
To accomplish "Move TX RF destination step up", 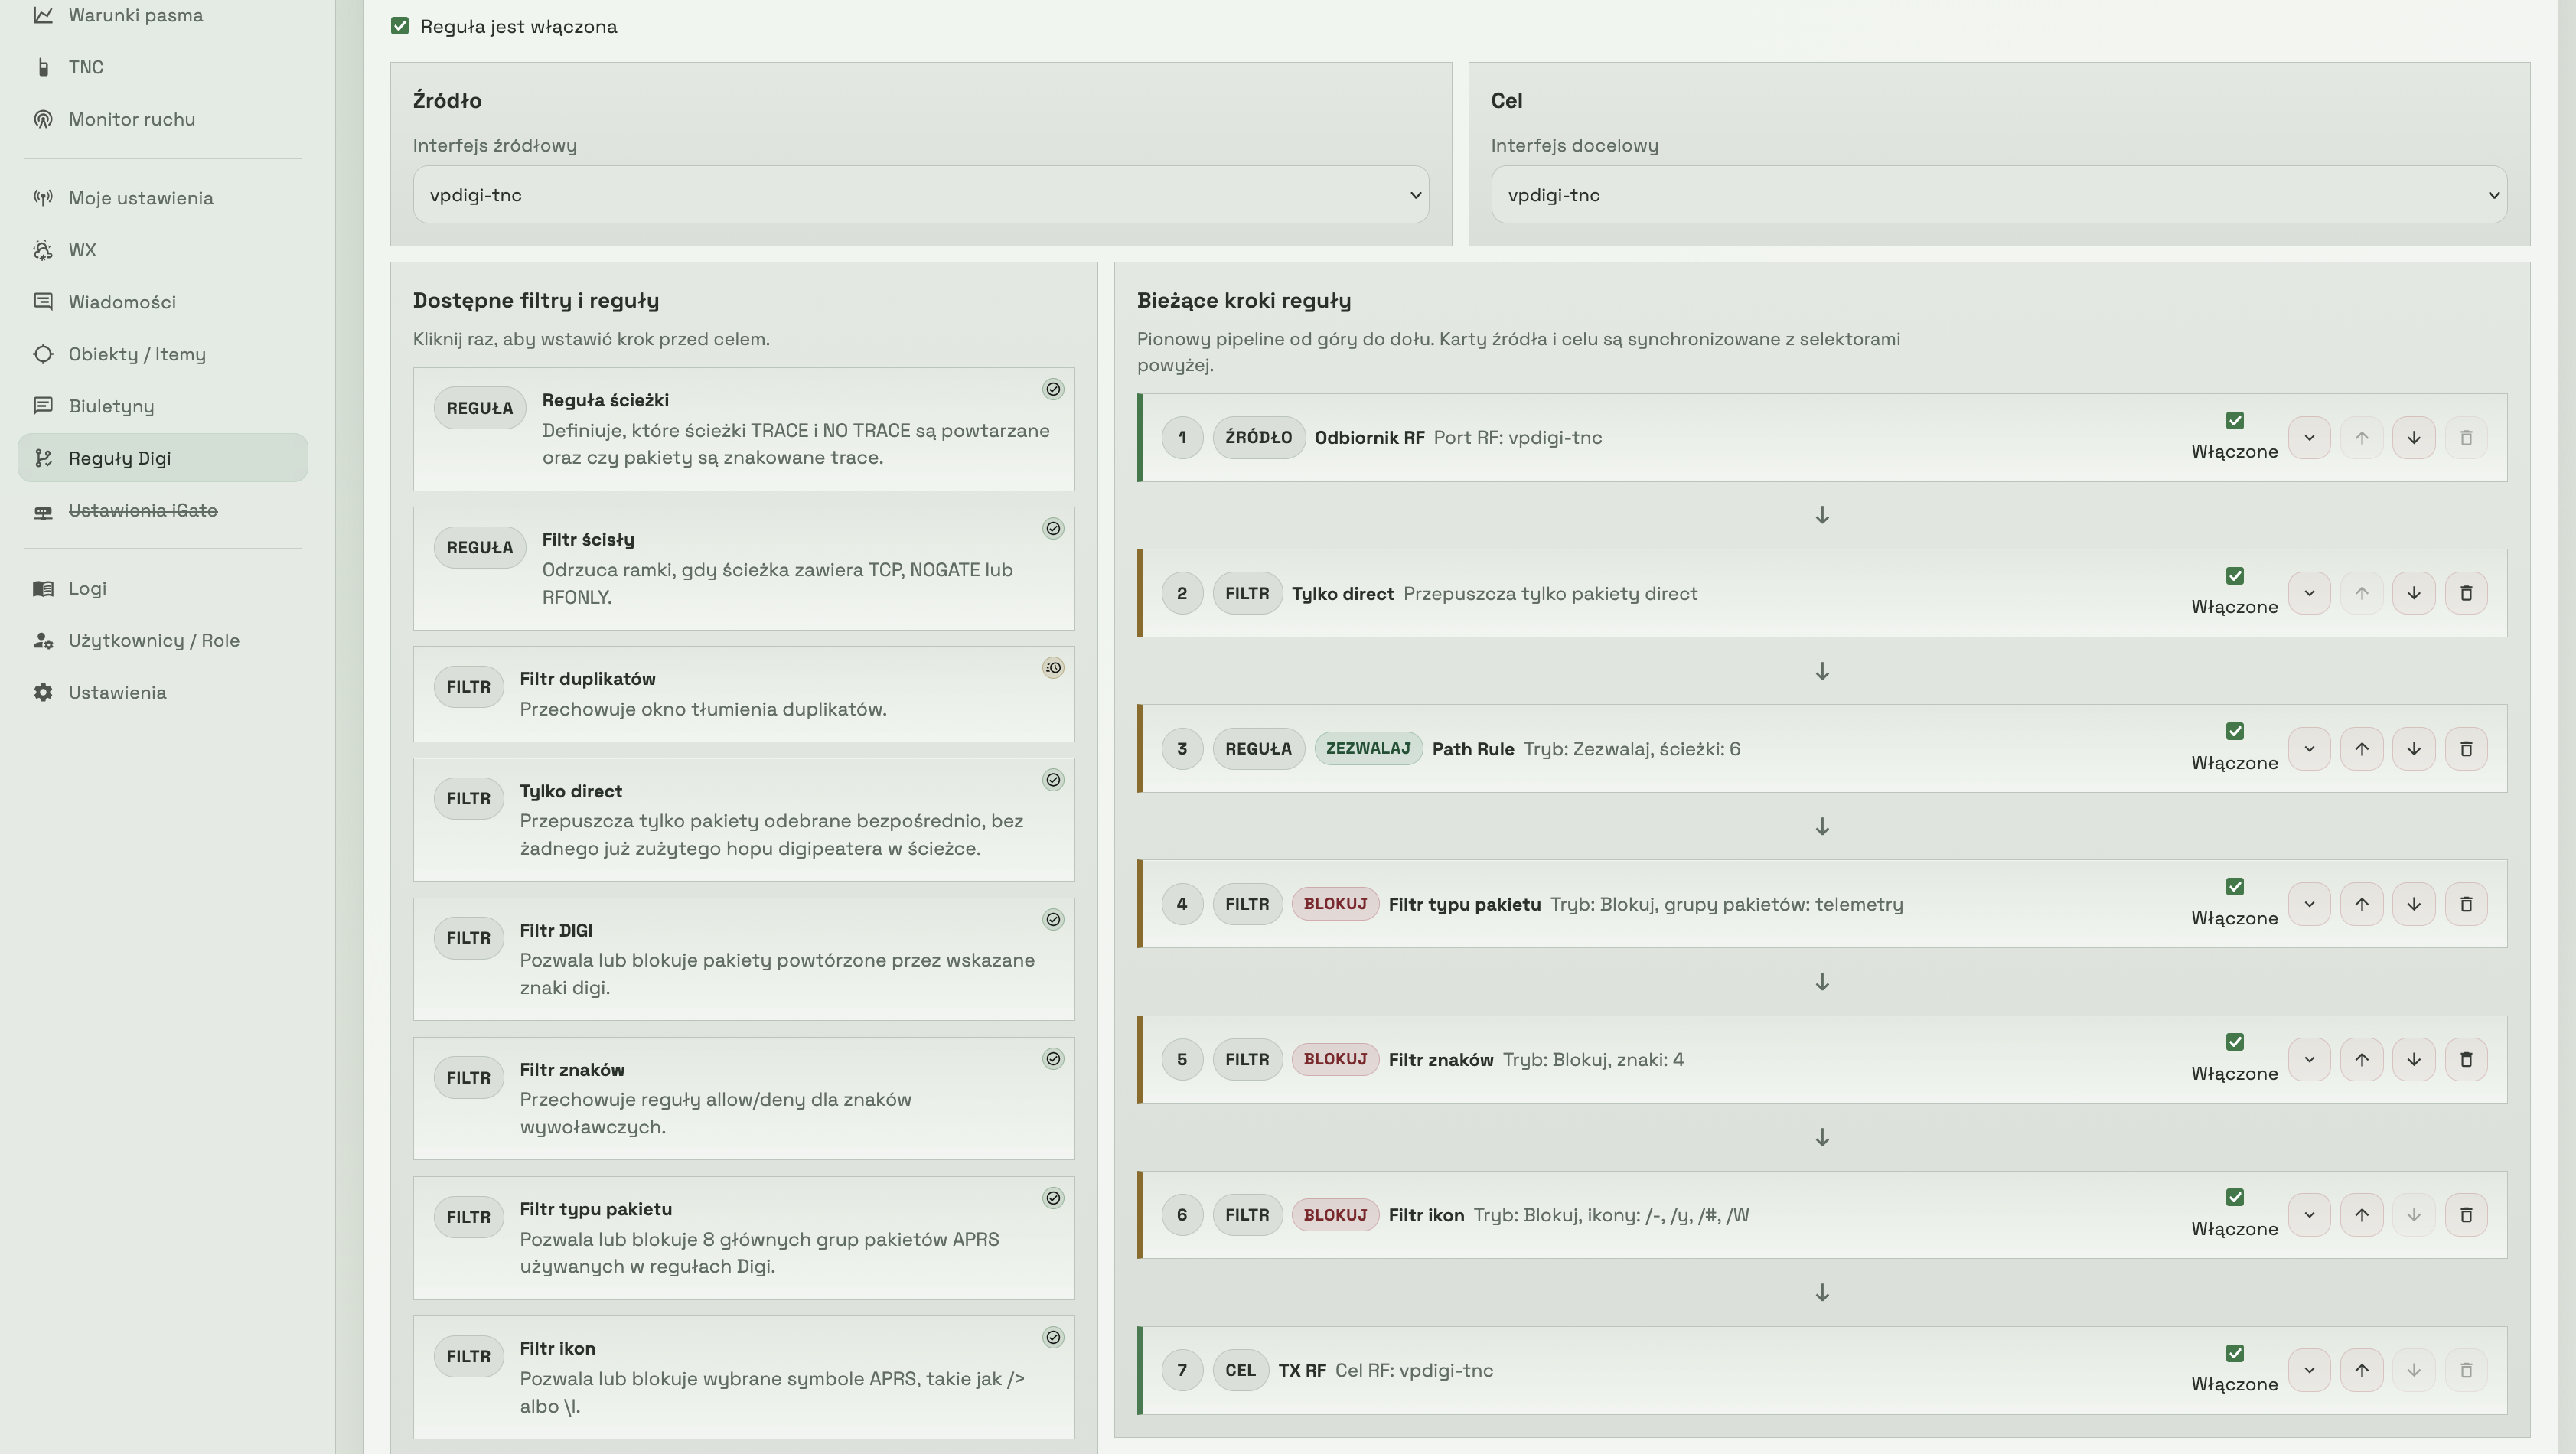I will click(x=2361, y=1370).
